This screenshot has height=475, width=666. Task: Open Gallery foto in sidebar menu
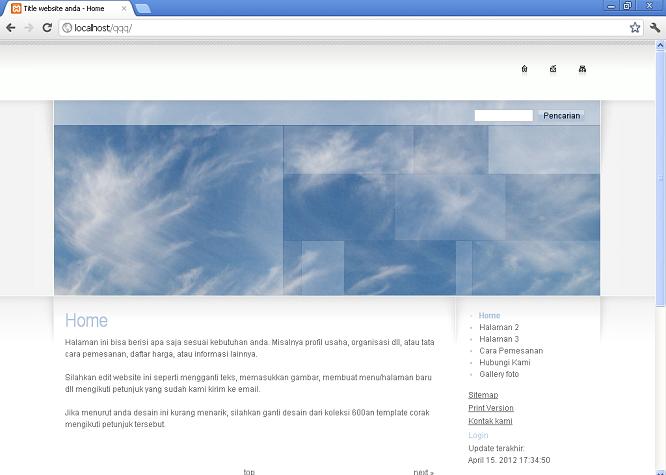[x=499, y=374]
